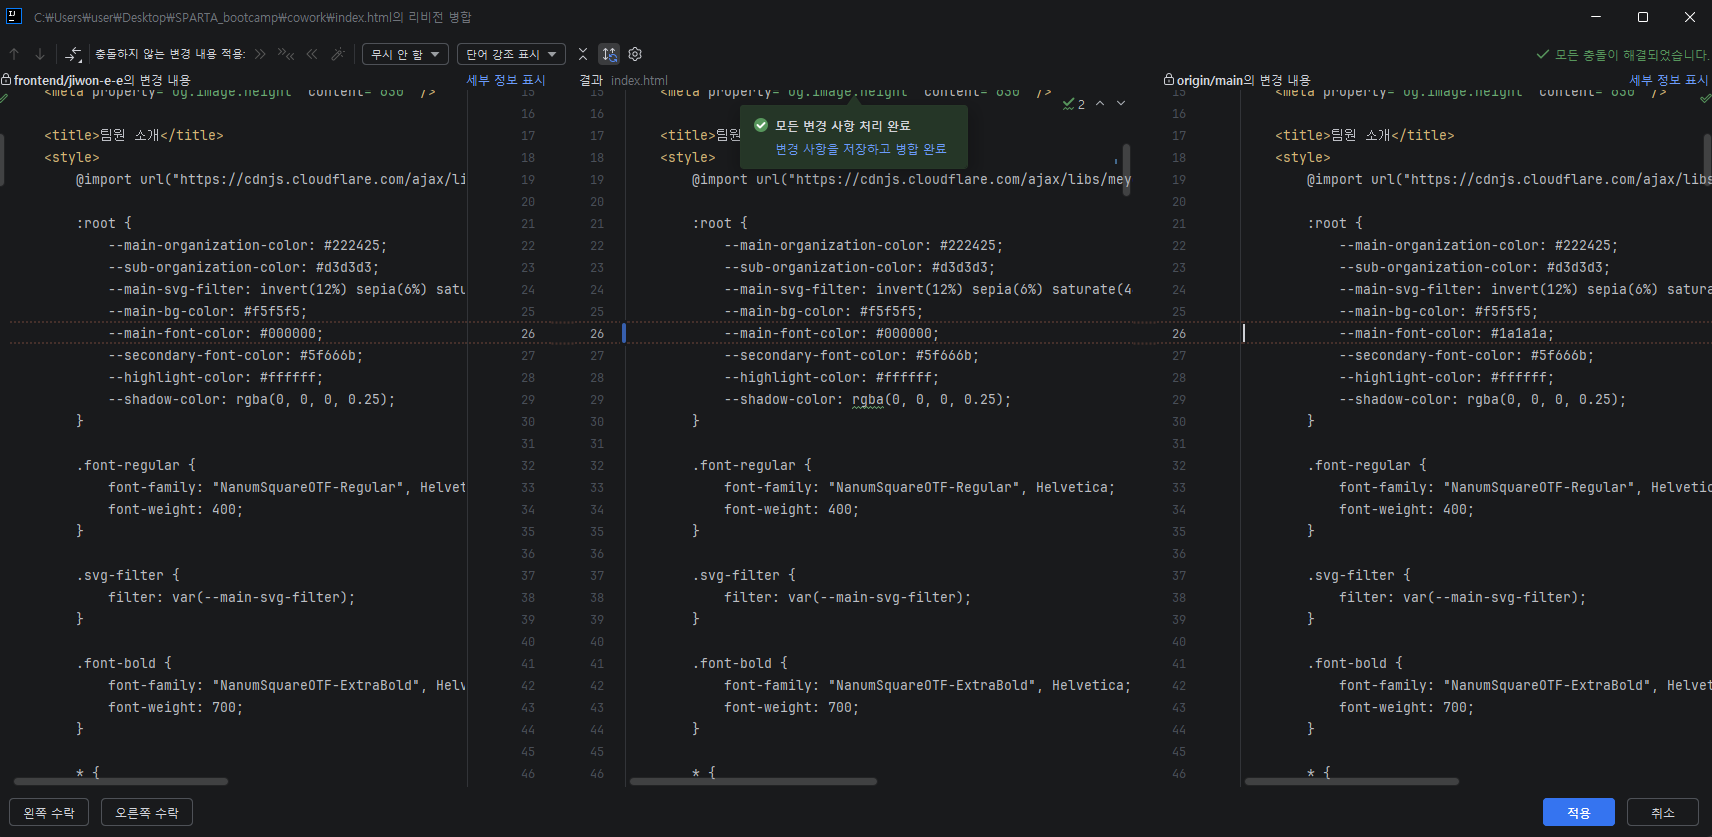Go to previous difference with up arrow
The image size is (1712, 837).
pos(14,54)
